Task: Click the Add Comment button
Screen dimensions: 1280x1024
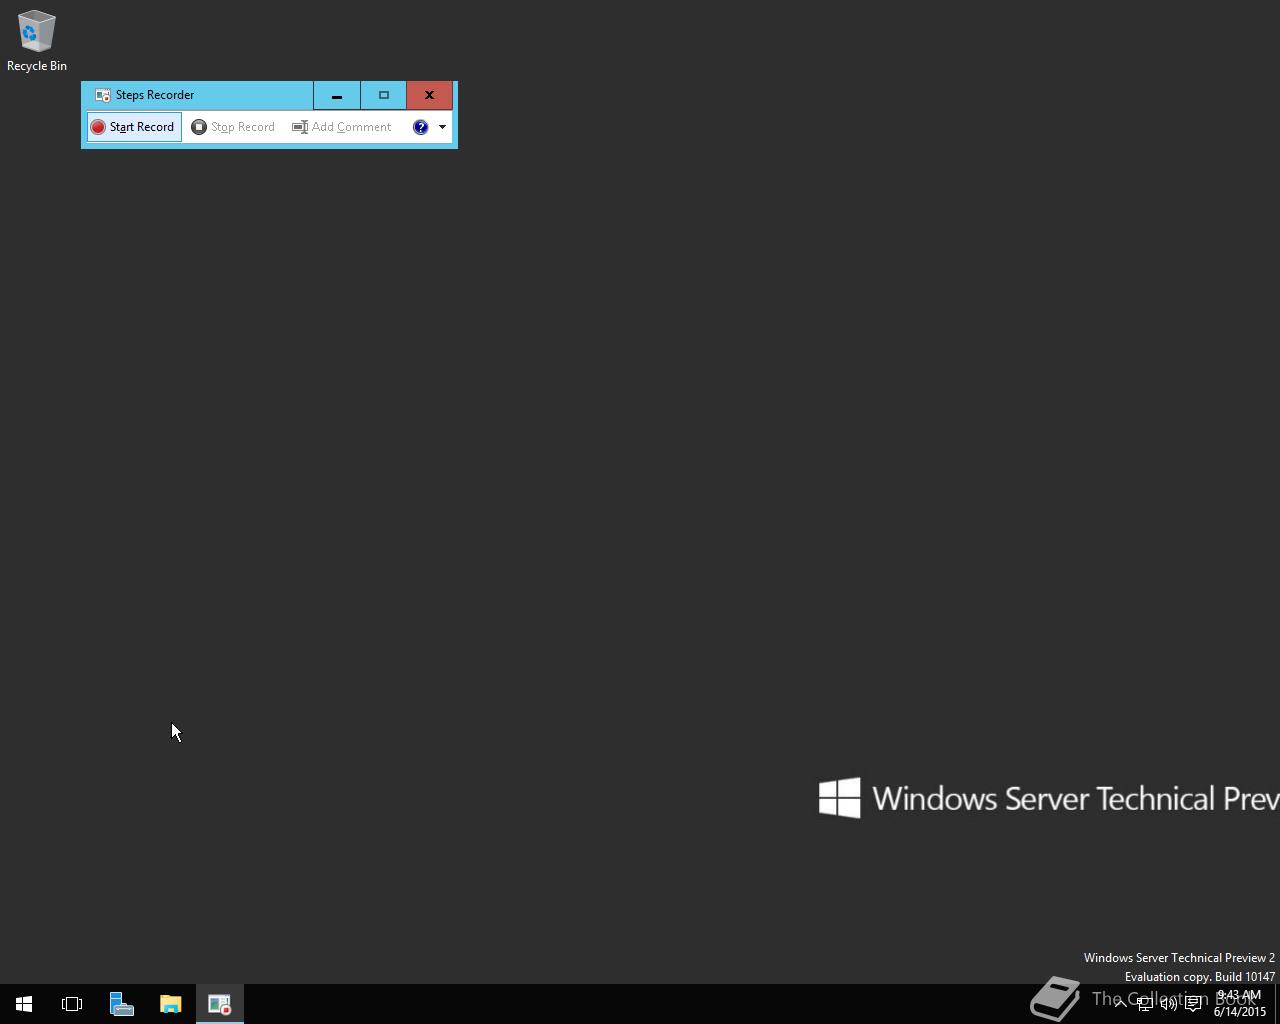Action: (x=342, y=127)
